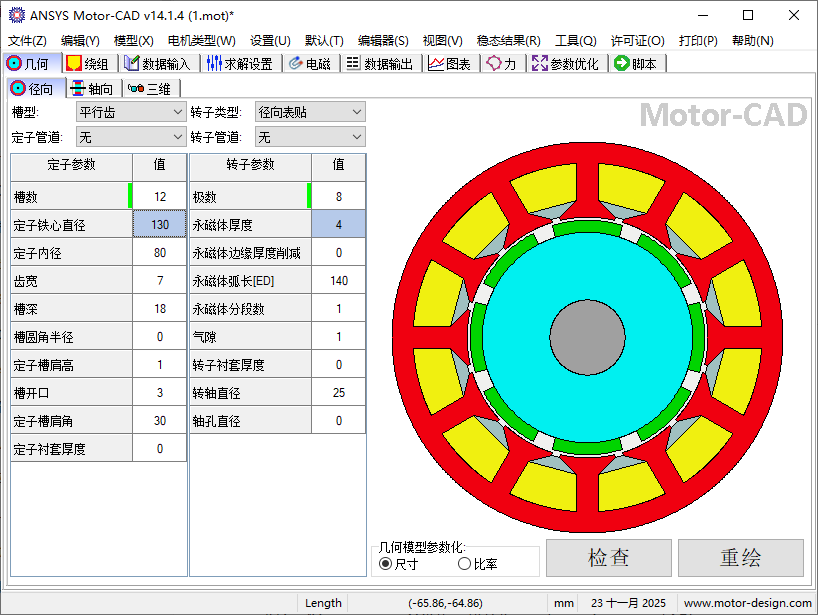Open the 数据输入 input data tab
The width and height of the screenshot is (818, 615).
[x=159, y=64]
